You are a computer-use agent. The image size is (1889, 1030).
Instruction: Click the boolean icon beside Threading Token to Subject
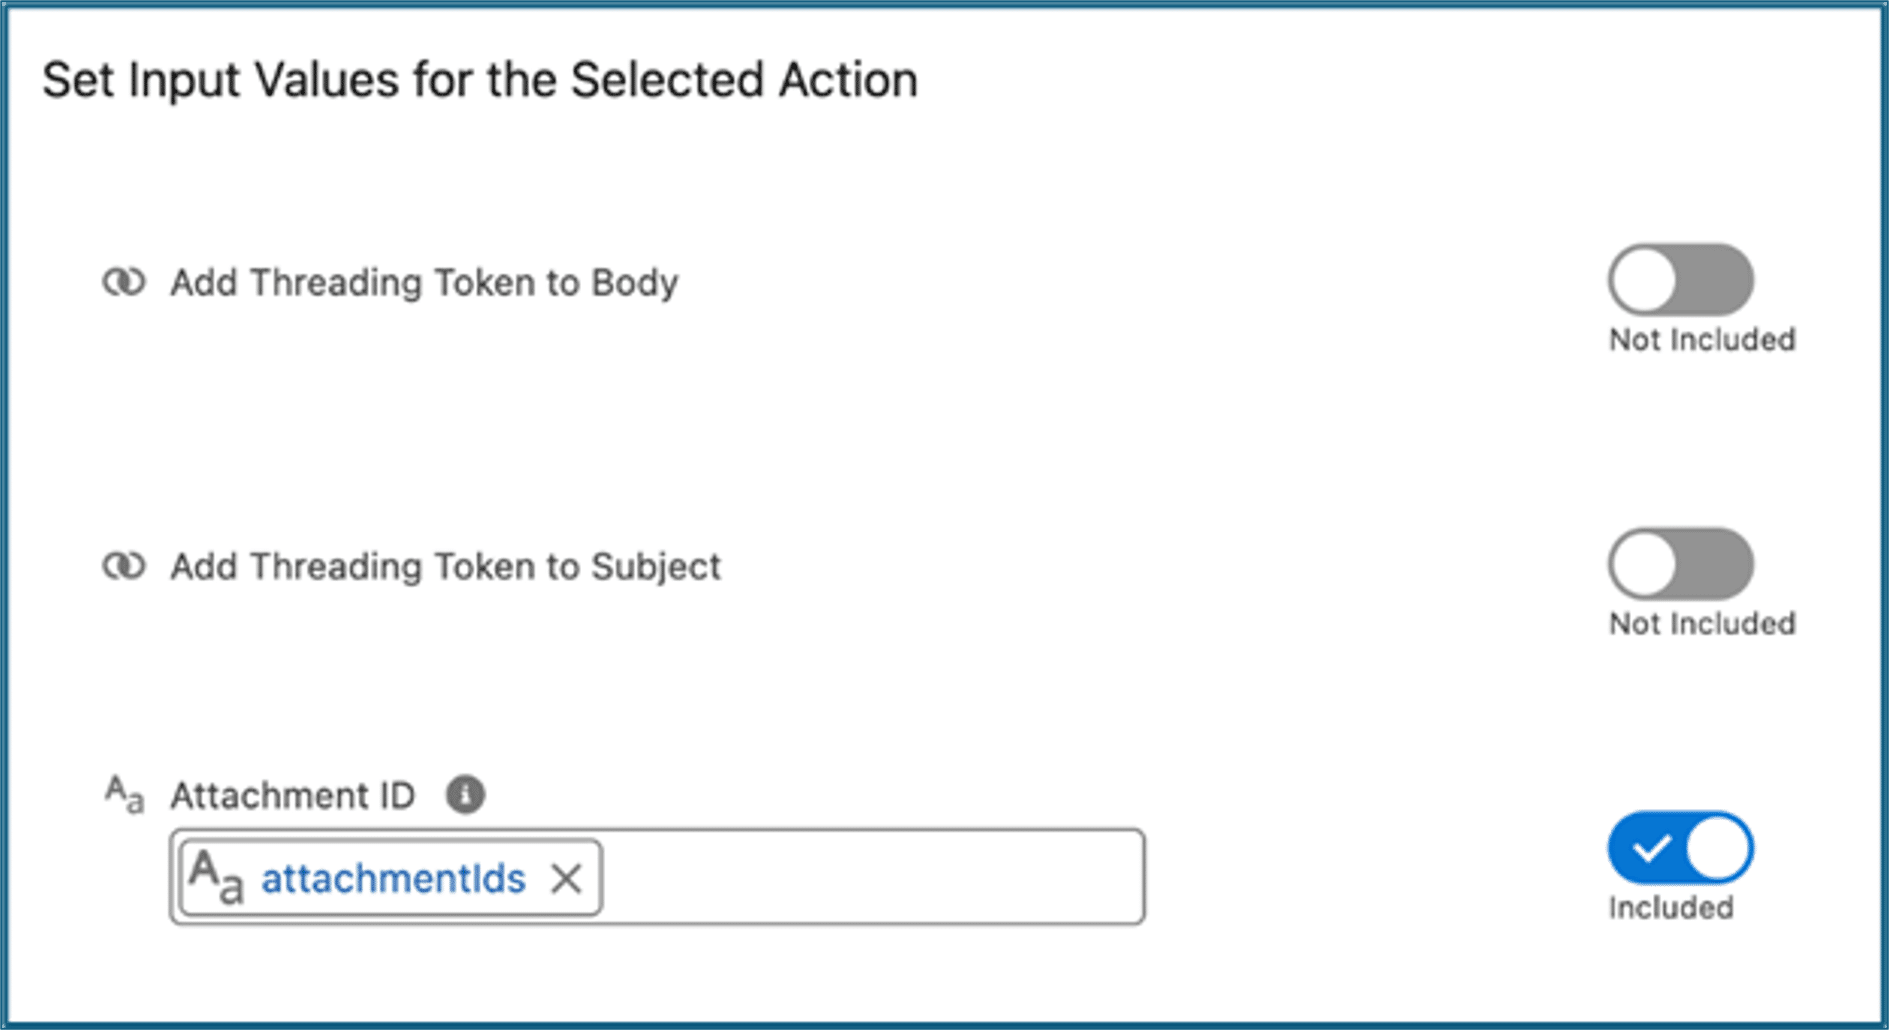tap(124, 567)
